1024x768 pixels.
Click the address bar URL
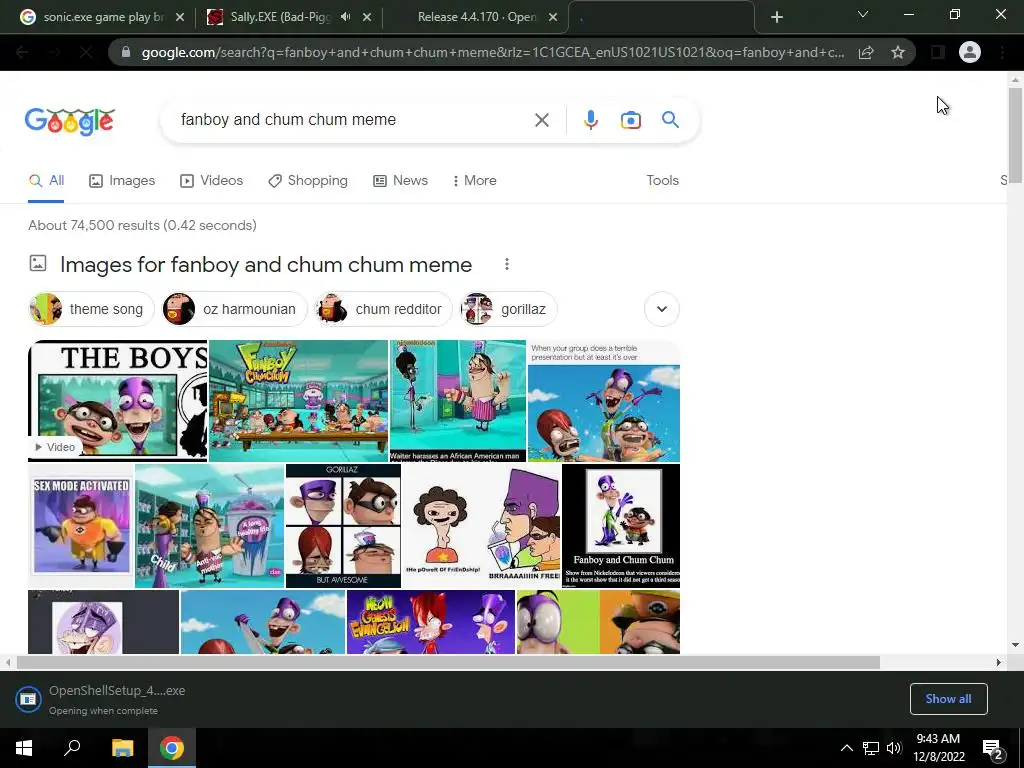tap(493, 52)
